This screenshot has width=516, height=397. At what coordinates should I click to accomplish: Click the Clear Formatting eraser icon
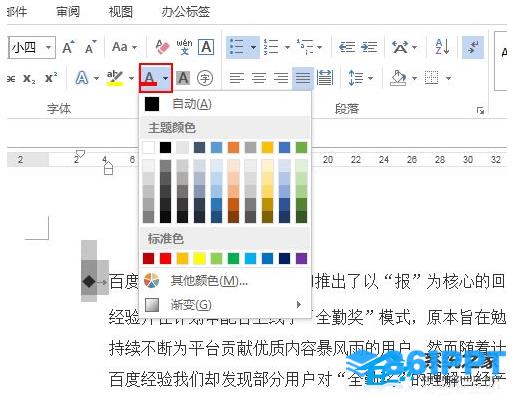click(162, 47)
